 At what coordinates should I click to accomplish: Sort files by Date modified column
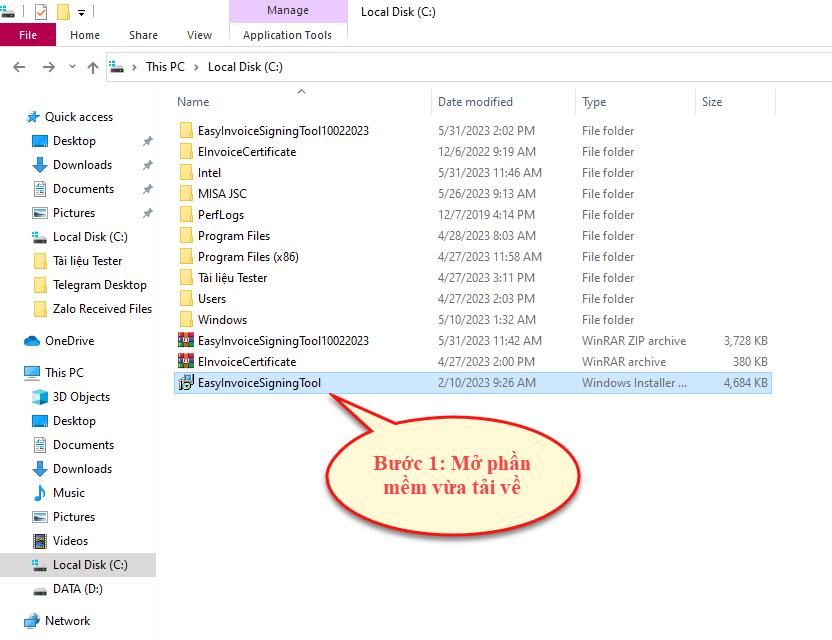pos(475,102)
